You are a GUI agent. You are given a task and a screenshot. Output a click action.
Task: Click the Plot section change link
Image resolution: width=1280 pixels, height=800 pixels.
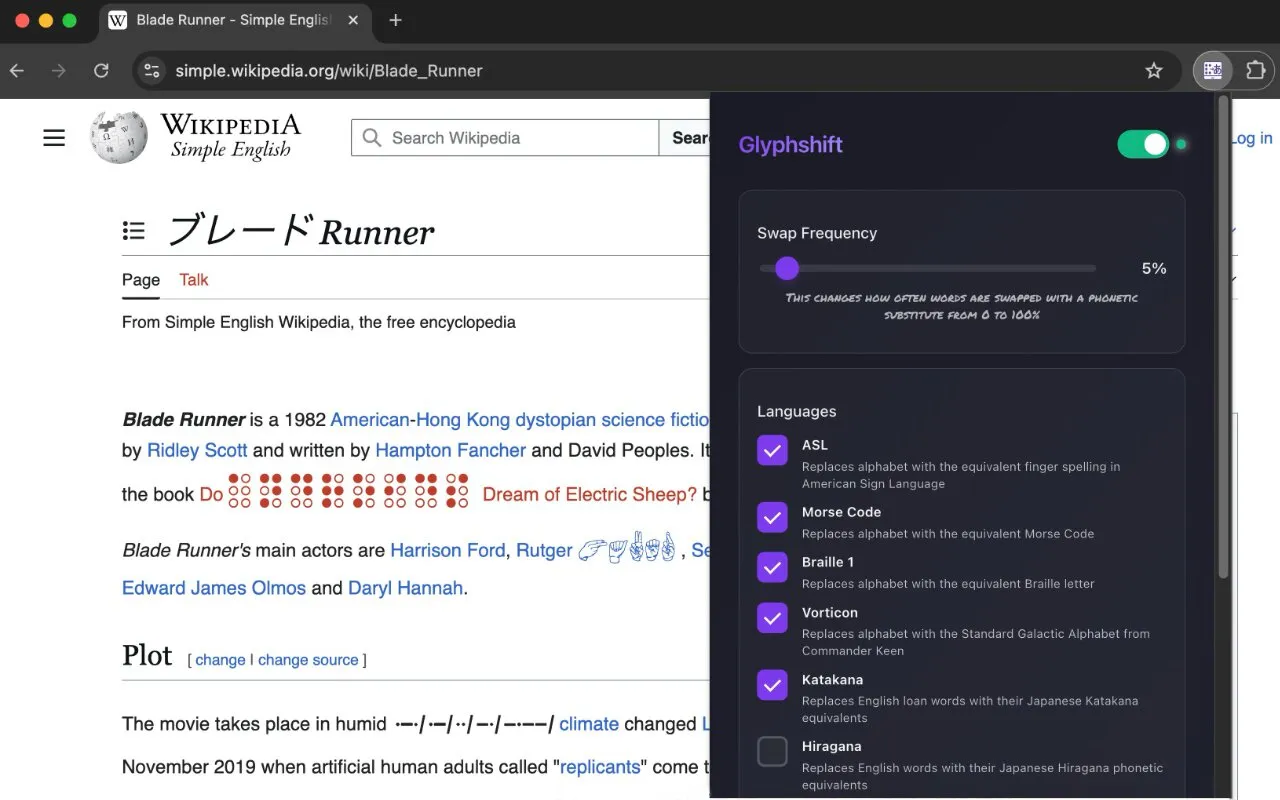[x=220, y=660]
